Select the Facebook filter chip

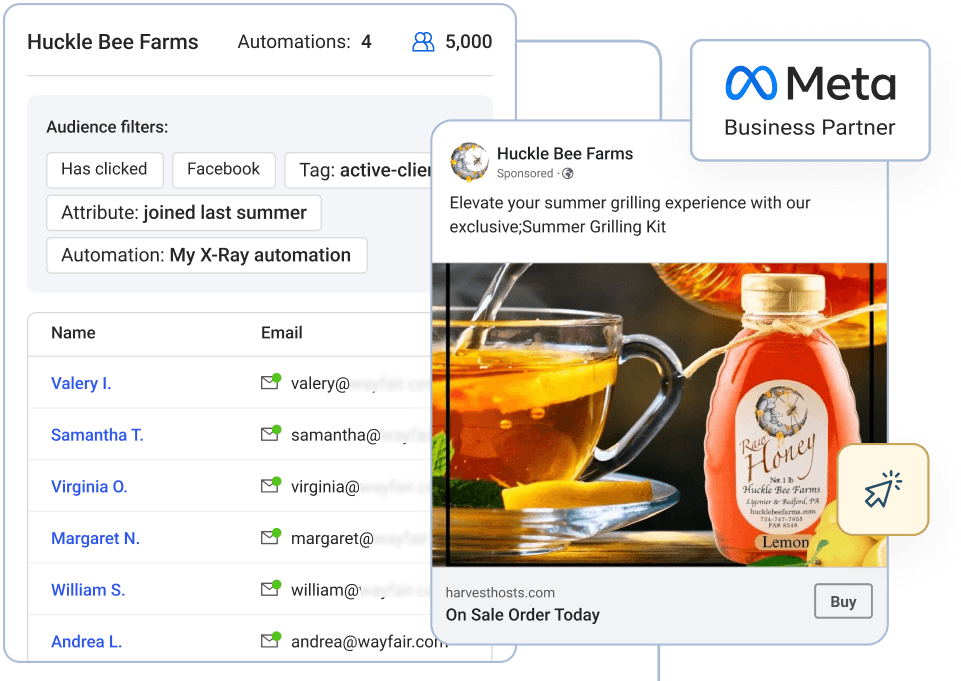(224, 170)
